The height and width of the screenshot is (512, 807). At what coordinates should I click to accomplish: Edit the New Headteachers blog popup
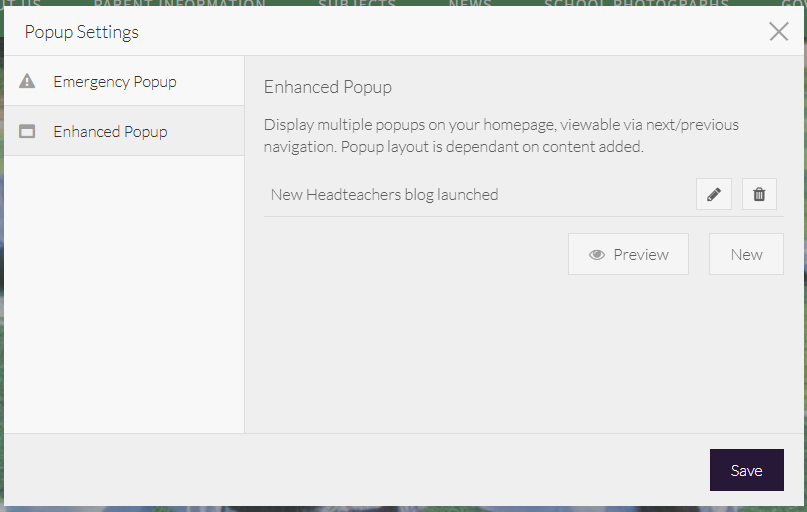[713, 195]
